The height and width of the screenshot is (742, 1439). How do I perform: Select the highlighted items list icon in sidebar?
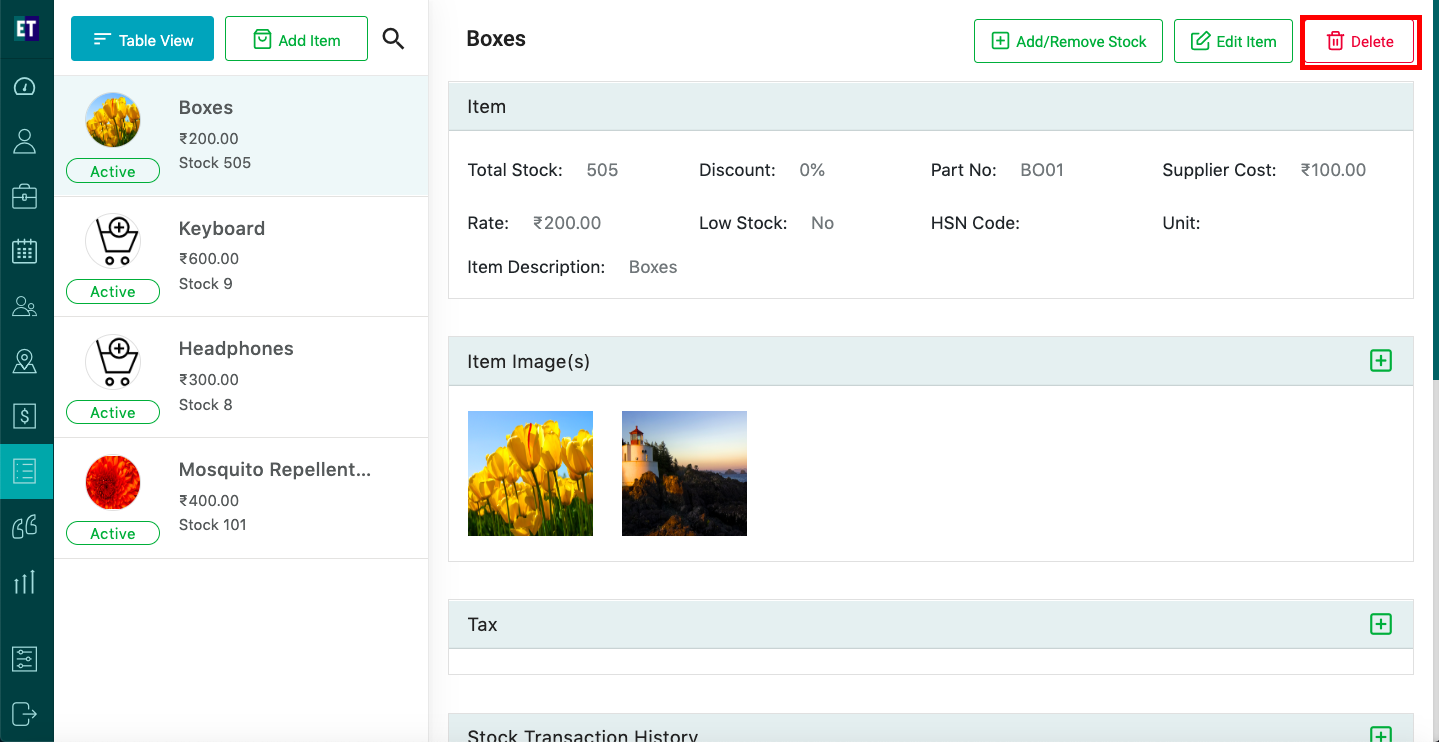(25, 470)
